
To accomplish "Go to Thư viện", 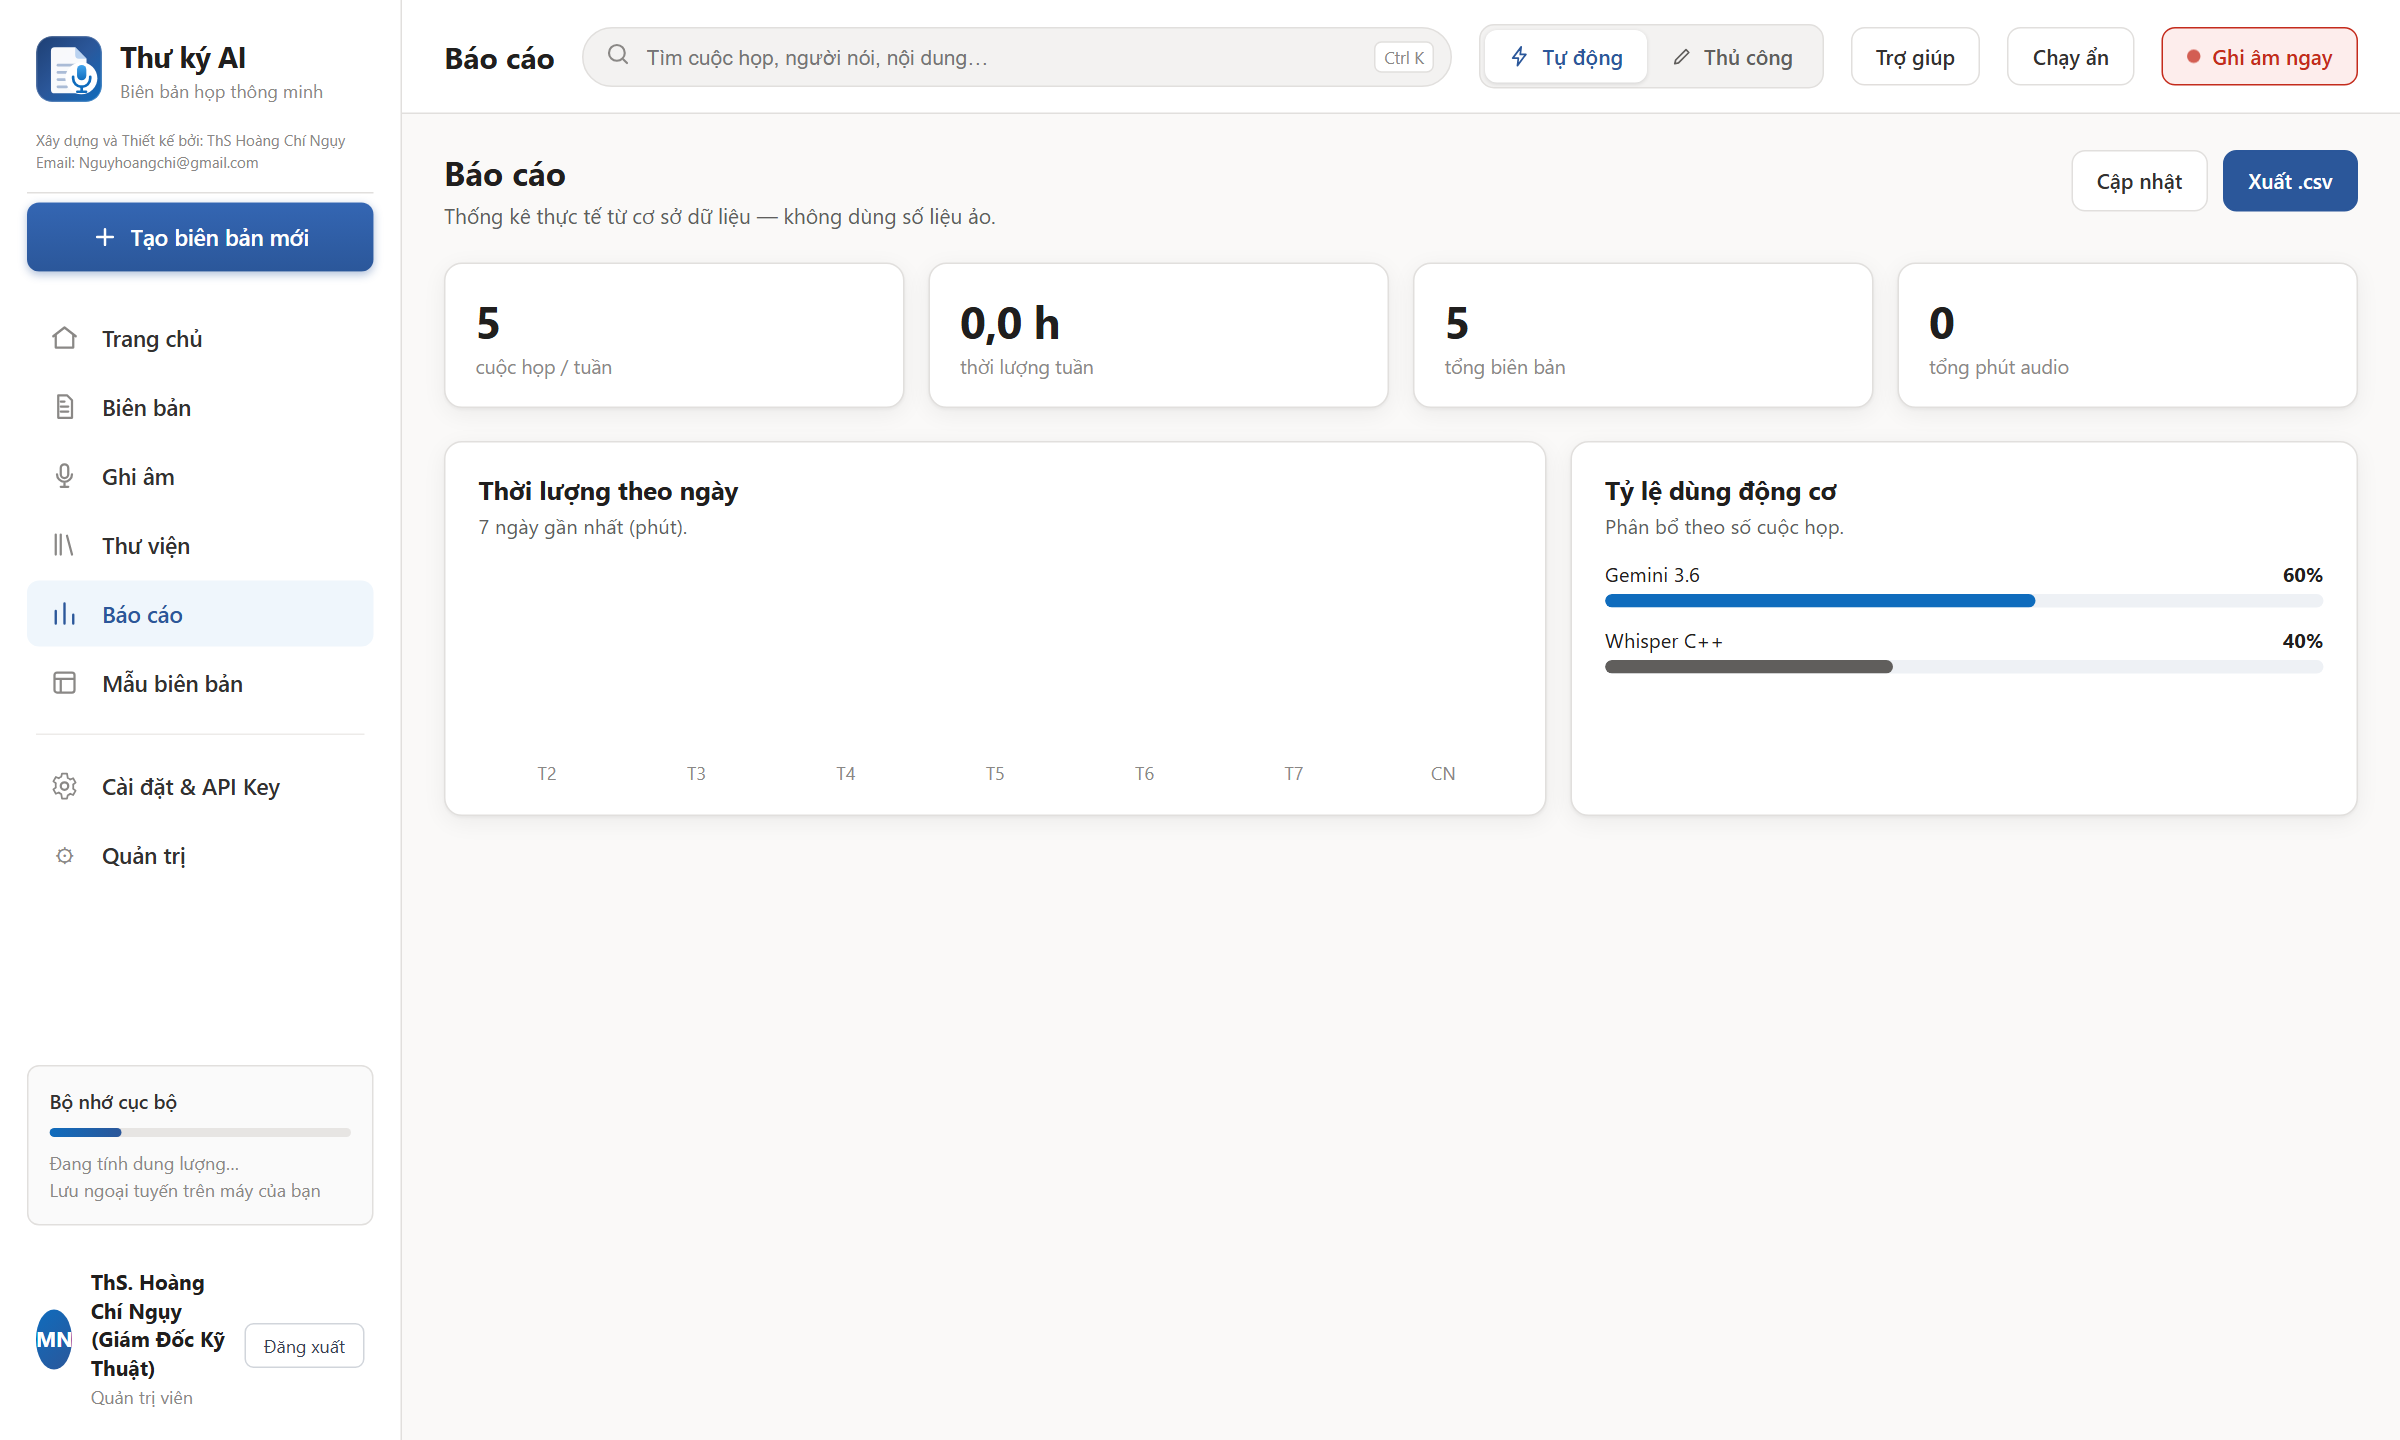I will click(200, 545).
